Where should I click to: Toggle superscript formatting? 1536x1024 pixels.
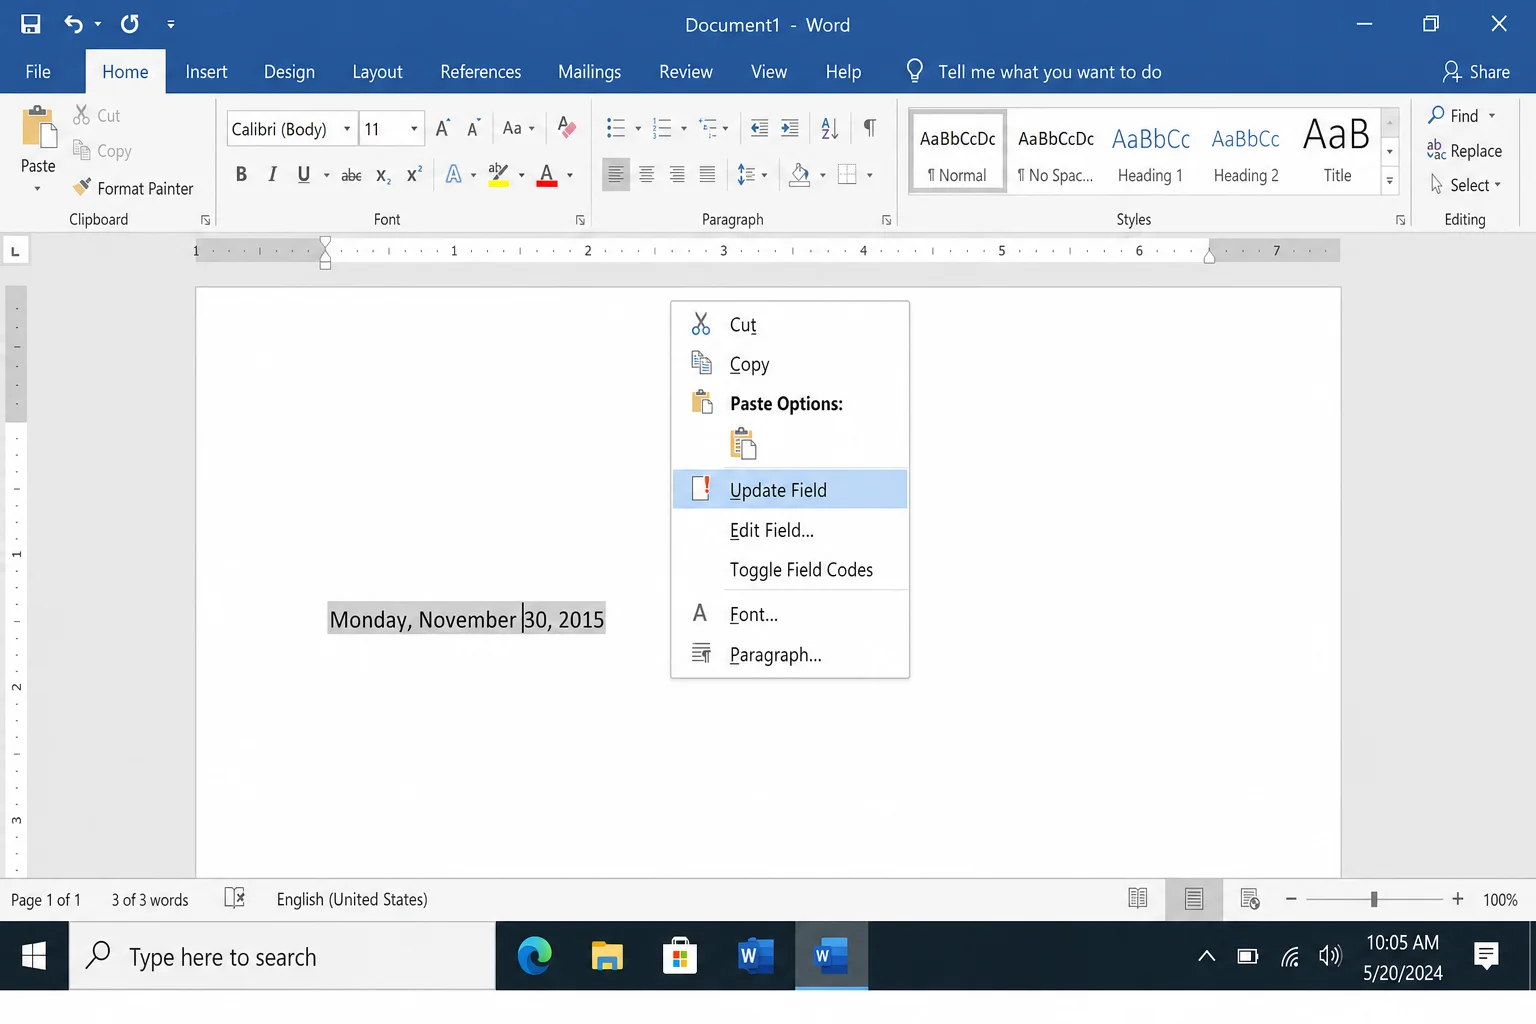pos(414,175)
